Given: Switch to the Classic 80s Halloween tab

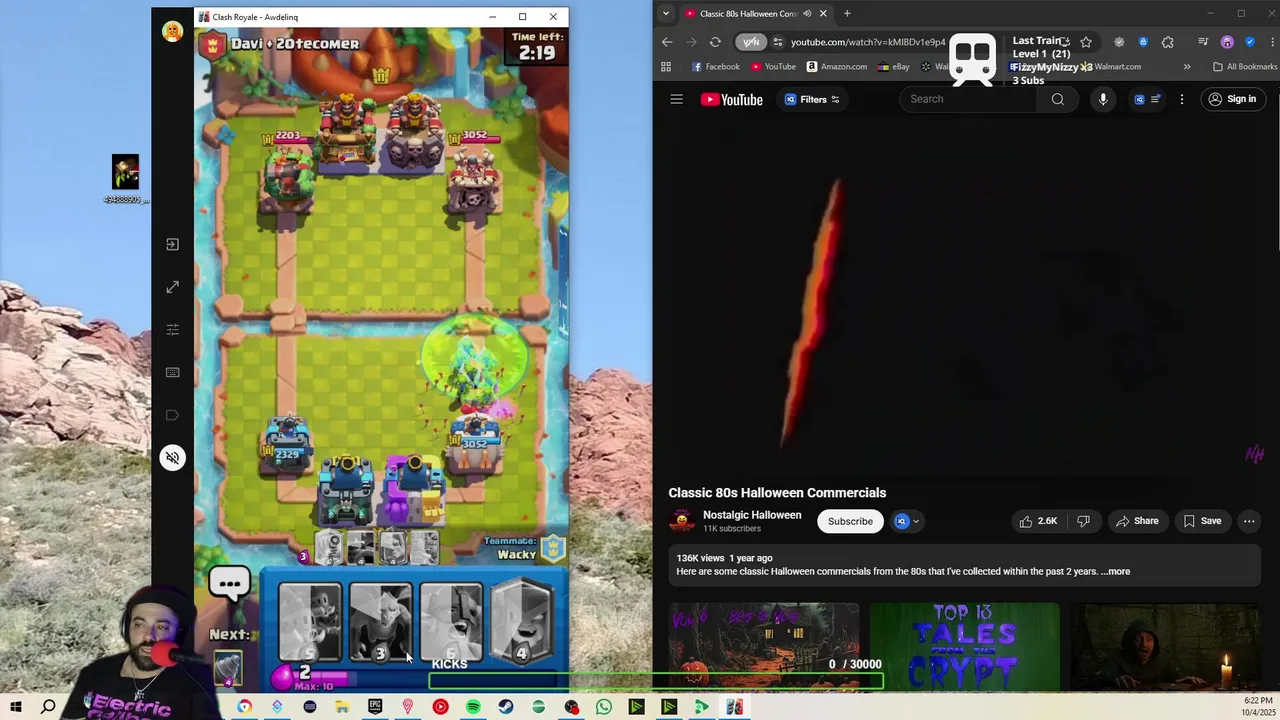Looking at the screenshot, I should pos(749,14).
